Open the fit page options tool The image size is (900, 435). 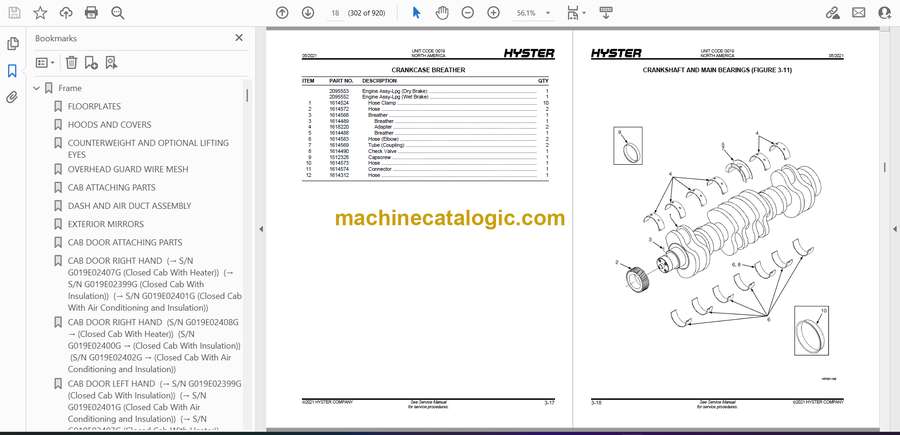(x=572, y=13)
